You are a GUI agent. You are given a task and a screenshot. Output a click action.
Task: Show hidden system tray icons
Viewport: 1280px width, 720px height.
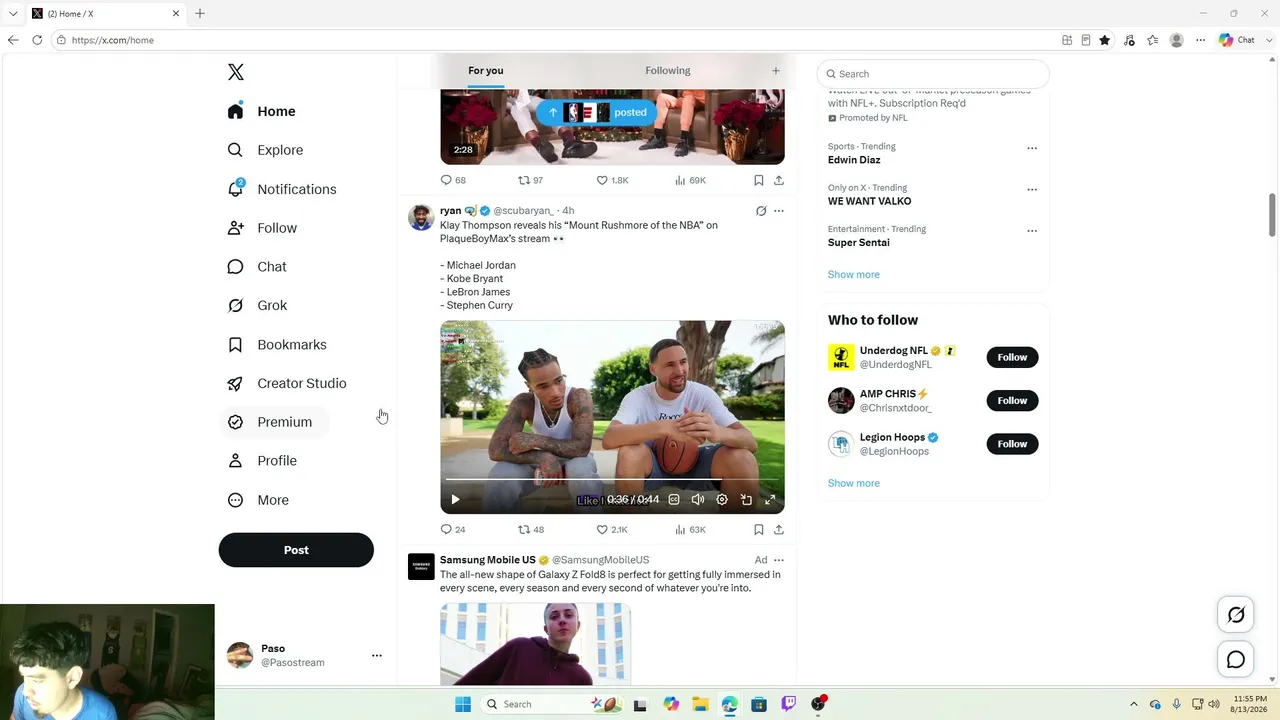tap(1133, 704)
